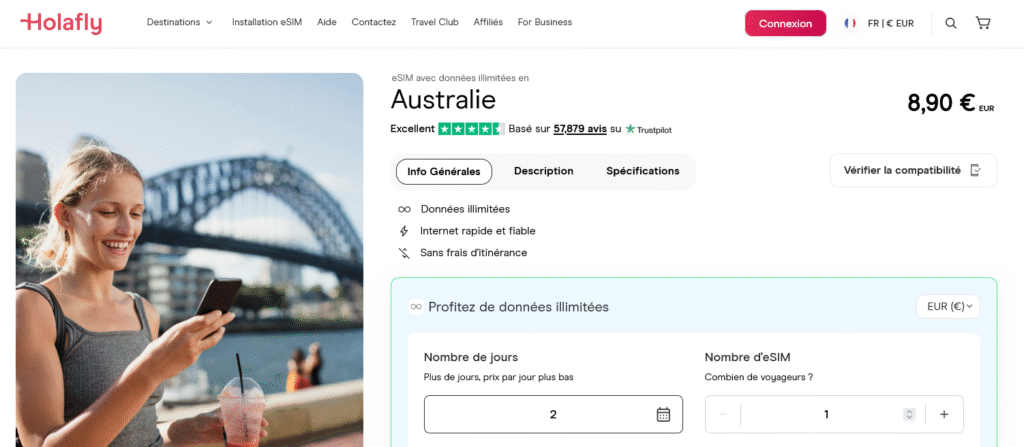Open the EUR (€) currency dropdown
The image size is (1024, 447).
click(x=948, y=306)
